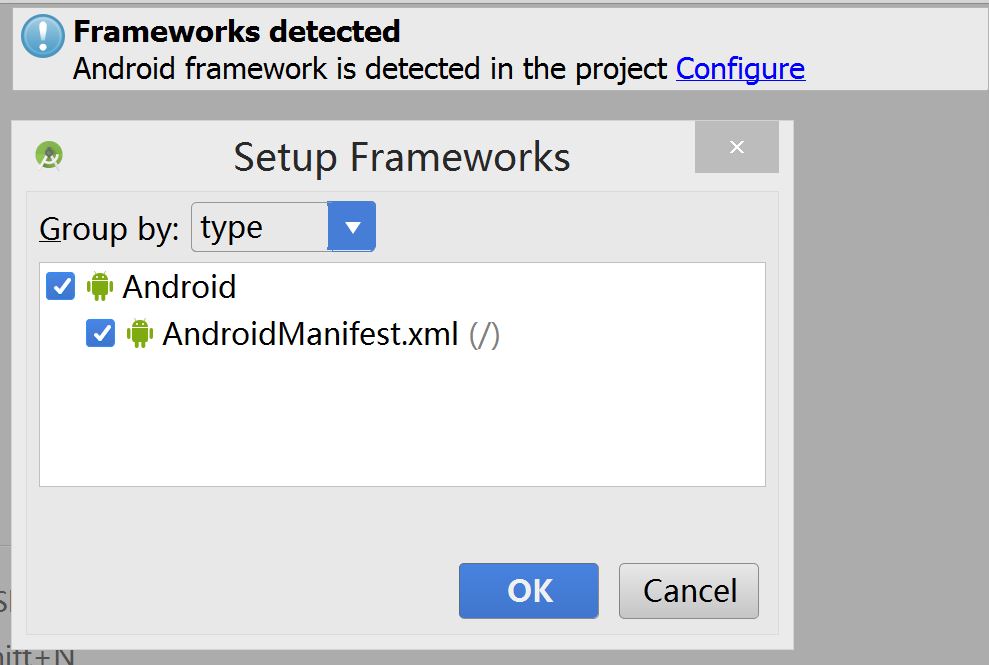Open the Group by dropdown arrow

pyautogui.click(x=352, y=227)
